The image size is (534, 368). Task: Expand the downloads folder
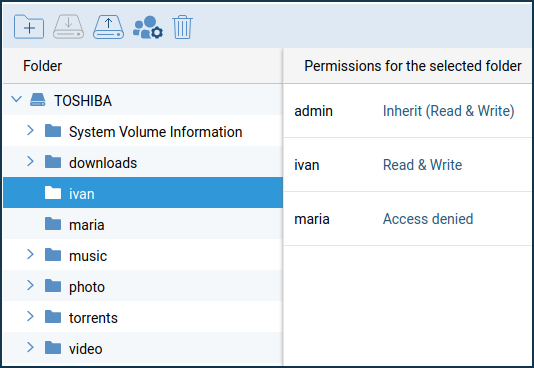(30, 161)
